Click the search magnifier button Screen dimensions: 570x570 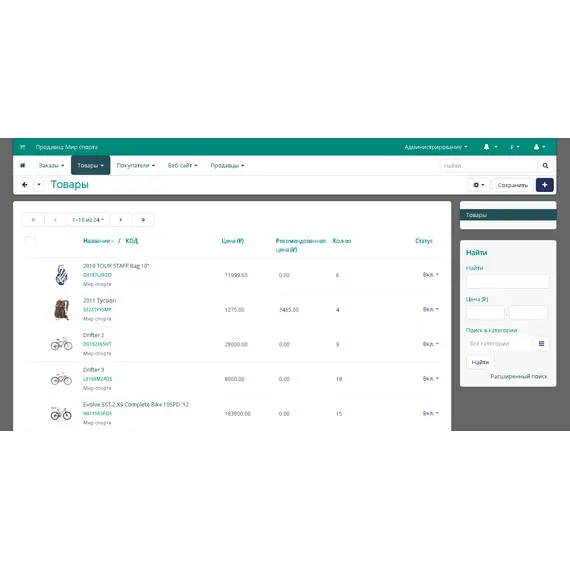click(545, 166)
